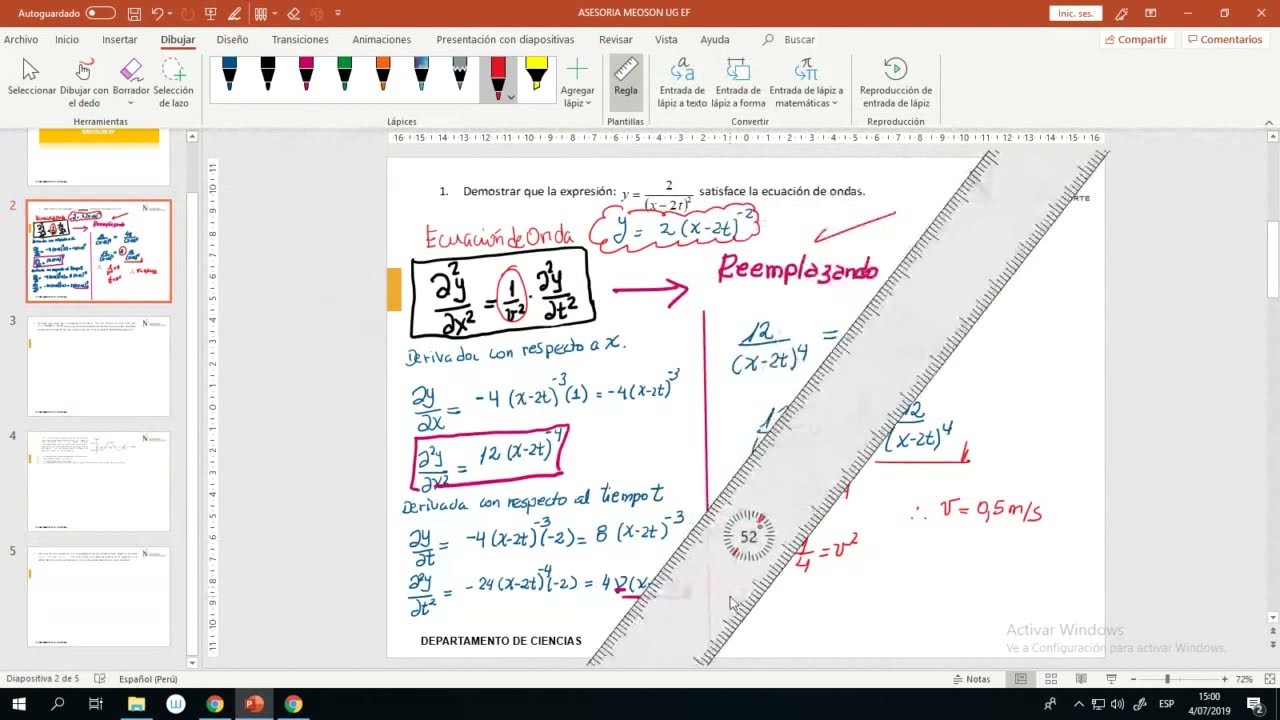Open the Undo history dropdown arrow
The height and width of the screenshot is (720, 1280).
pyautogui.click(x=170, y=13)
